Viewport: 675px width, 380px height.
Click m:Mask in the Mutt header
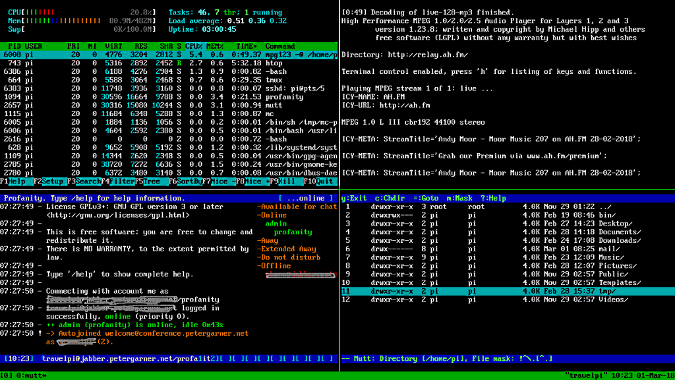(x=460, y=198)
